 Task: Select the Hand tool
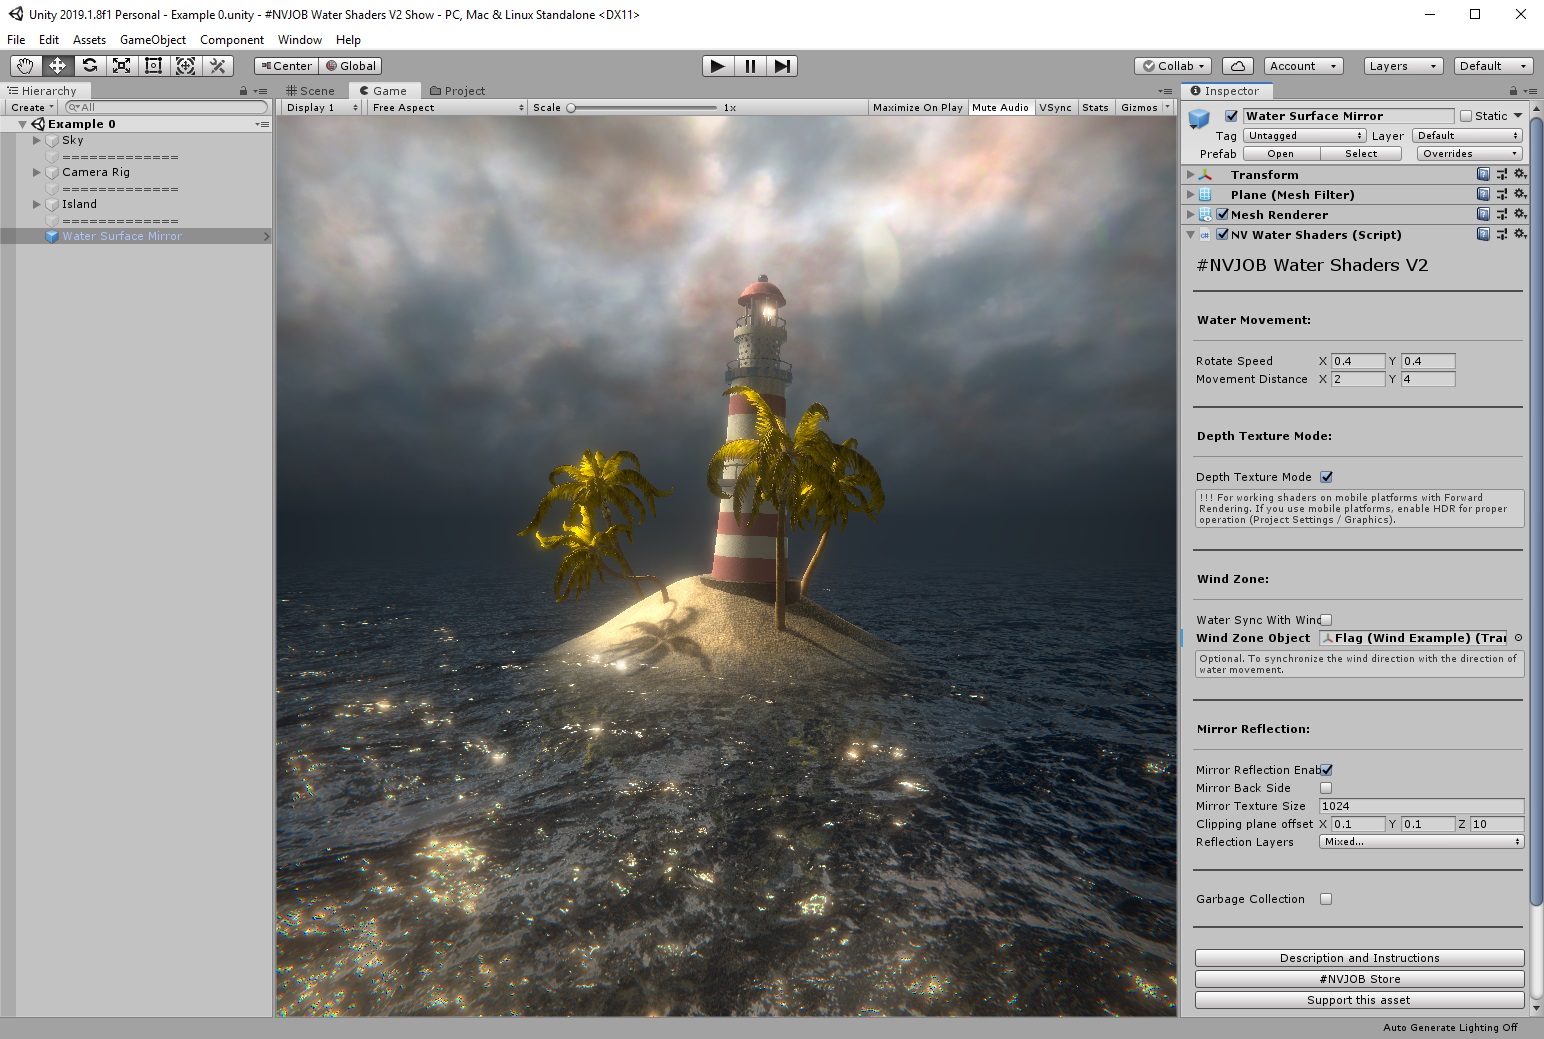tap(25, 66)
